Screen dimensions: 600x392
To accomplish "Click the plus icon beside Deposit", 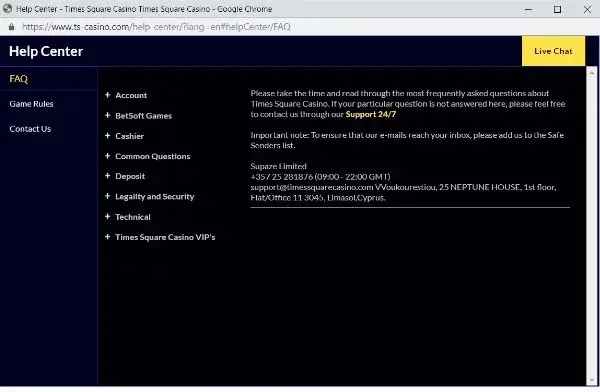I will [108, 176].
